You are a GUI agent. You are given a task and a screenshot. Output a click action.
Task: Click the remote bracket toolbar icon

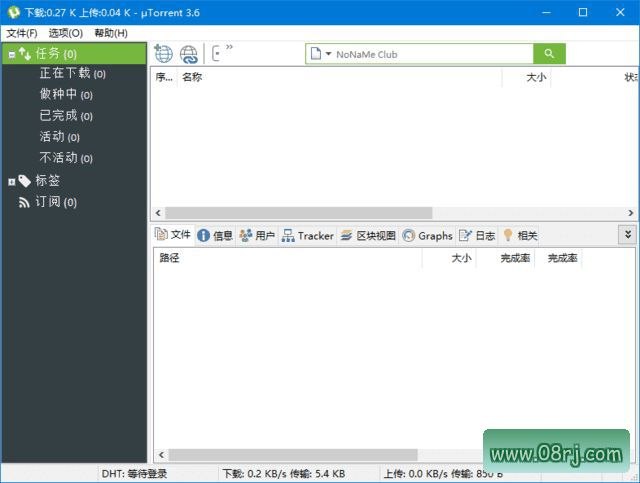[x=216, y=53]
